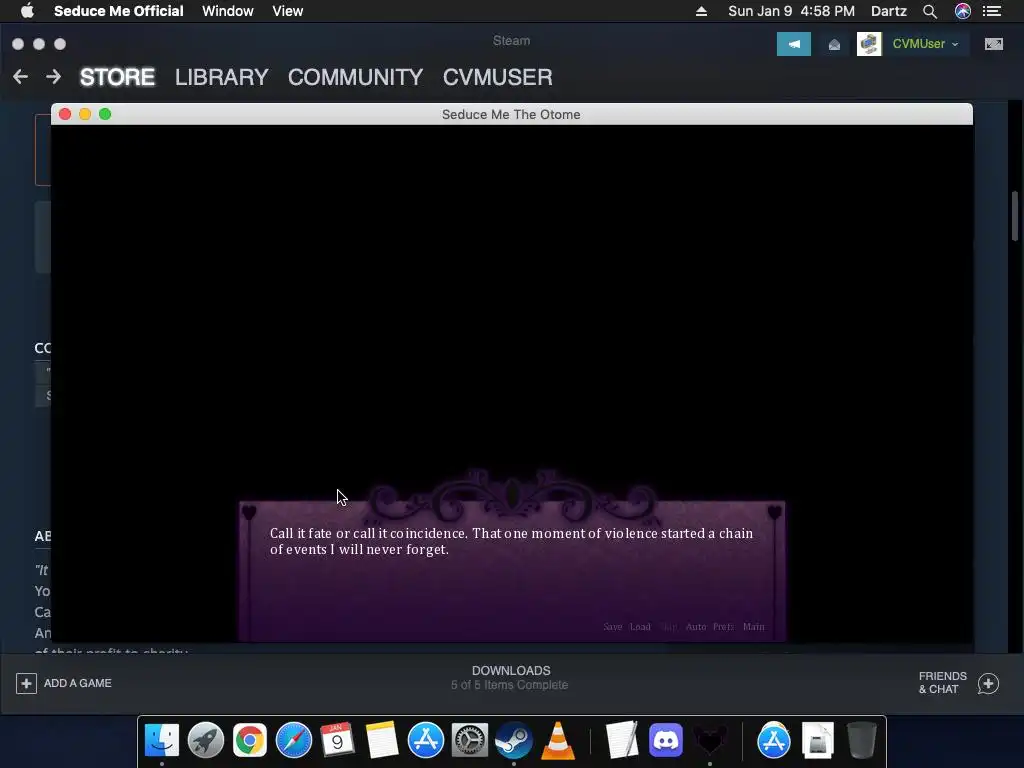Image resolution: width=1024 pixels, height=768 pixels.
Task: Expand the CVMUser account dropdown
Action: 926,44
